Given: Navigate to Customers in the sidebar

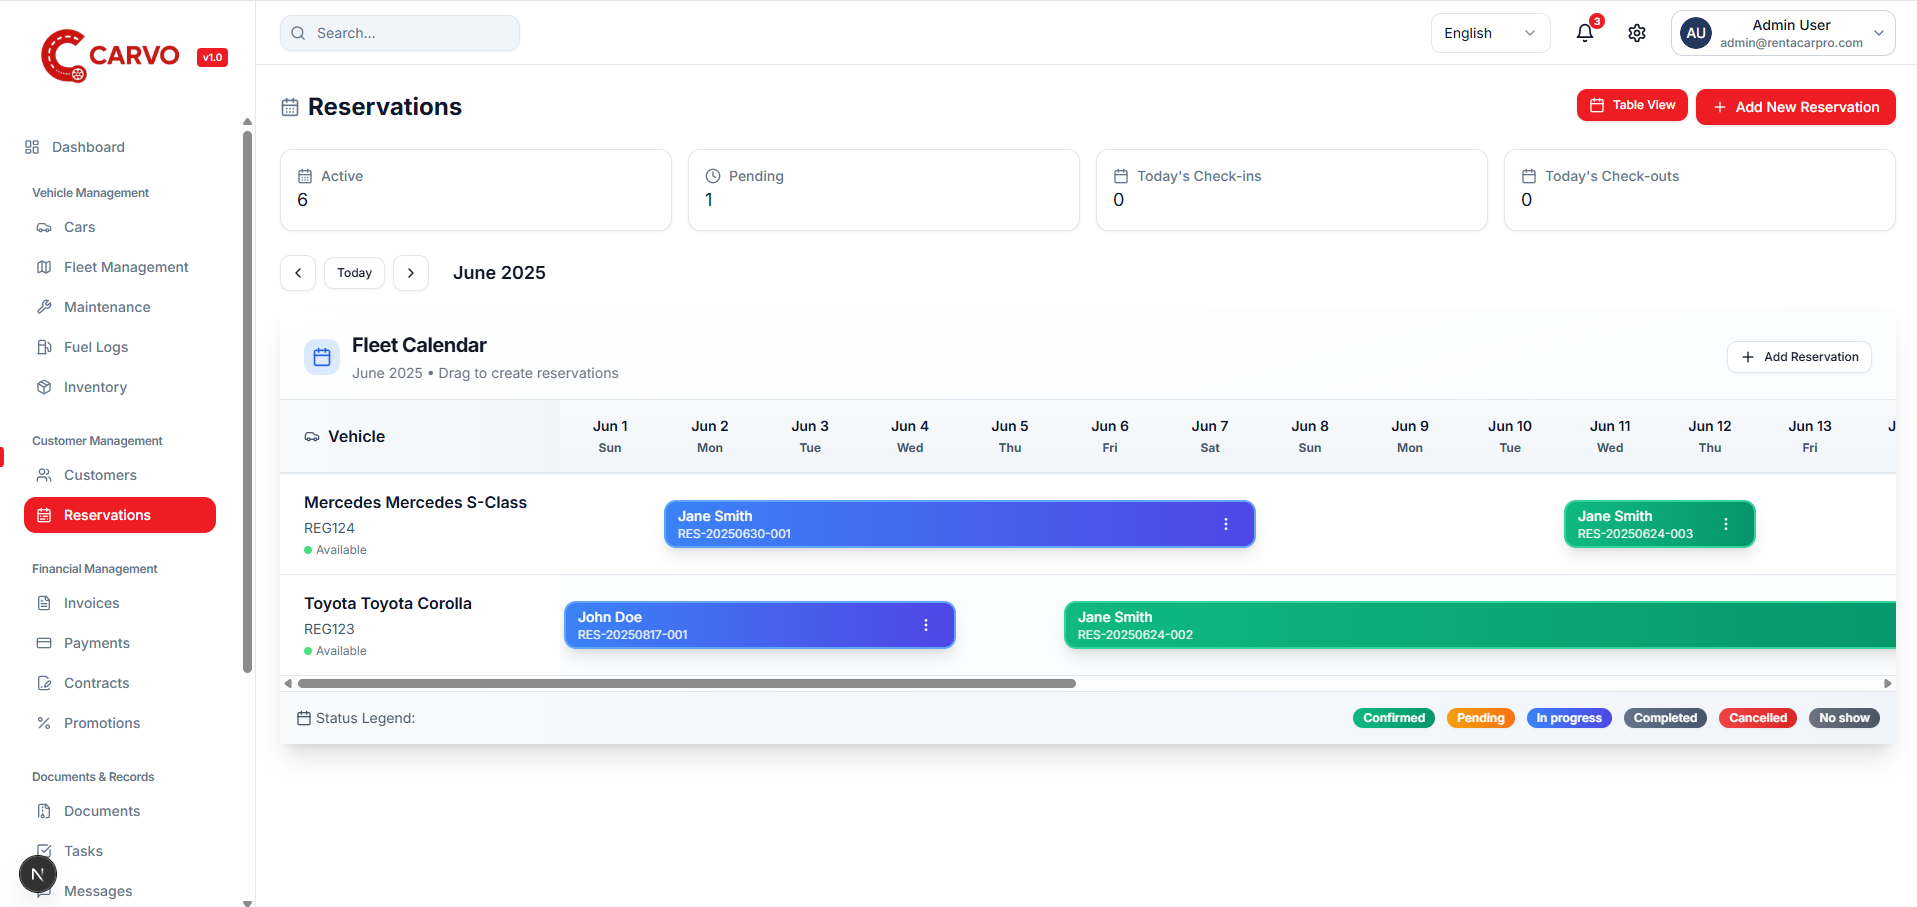Looking at the screenshot, I should click(x=100, y=475).
